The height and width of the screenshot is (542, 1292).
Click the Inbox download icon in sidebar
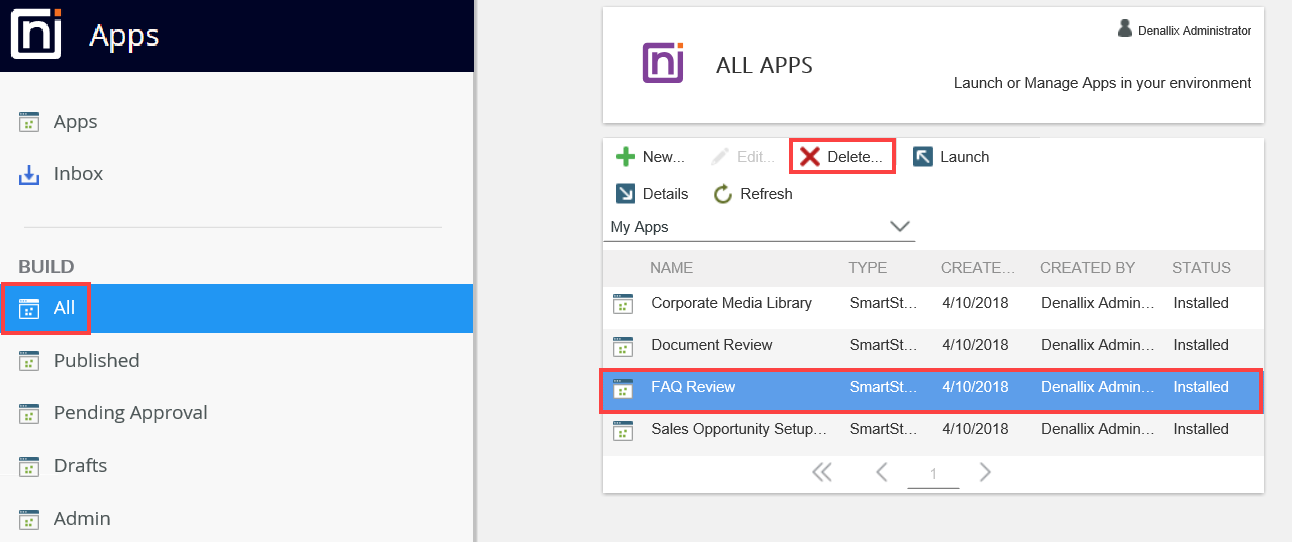(29, 174)
